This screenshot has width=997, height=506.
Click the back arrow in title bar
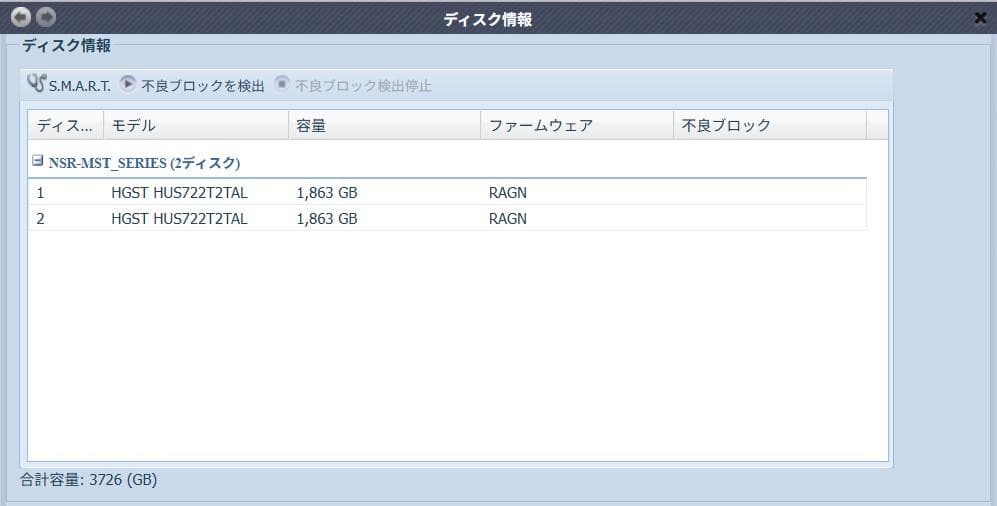(x=21, y=17)
